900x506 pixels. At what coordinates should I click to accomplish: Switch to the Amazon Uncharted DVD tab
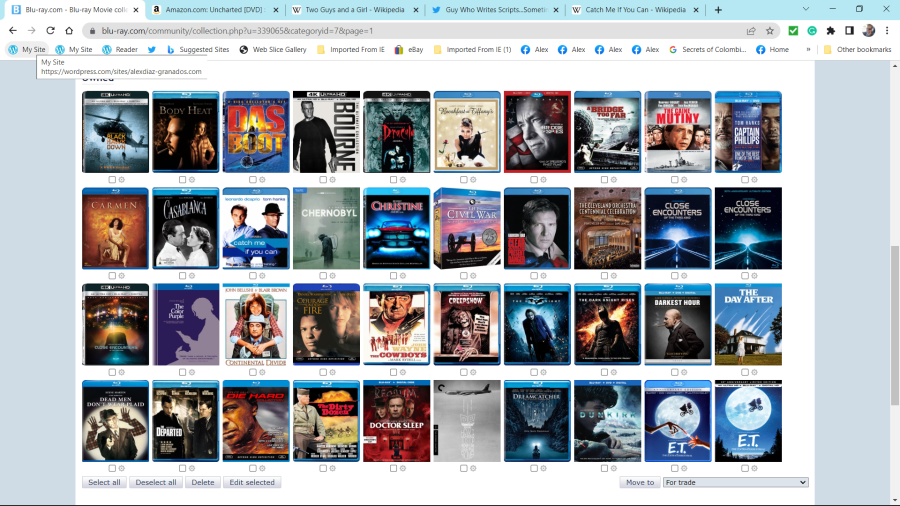point(212,10)
